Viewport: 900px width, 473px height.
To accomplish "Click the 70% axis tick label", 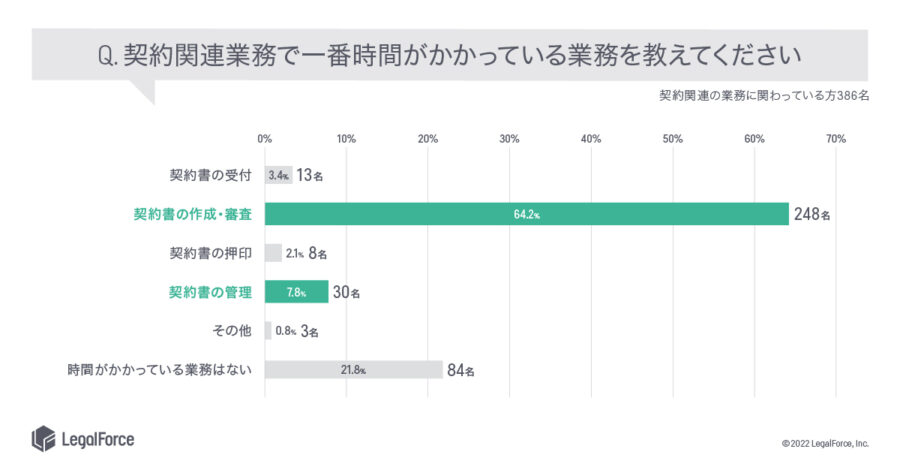I will click(x=836, y=139).
